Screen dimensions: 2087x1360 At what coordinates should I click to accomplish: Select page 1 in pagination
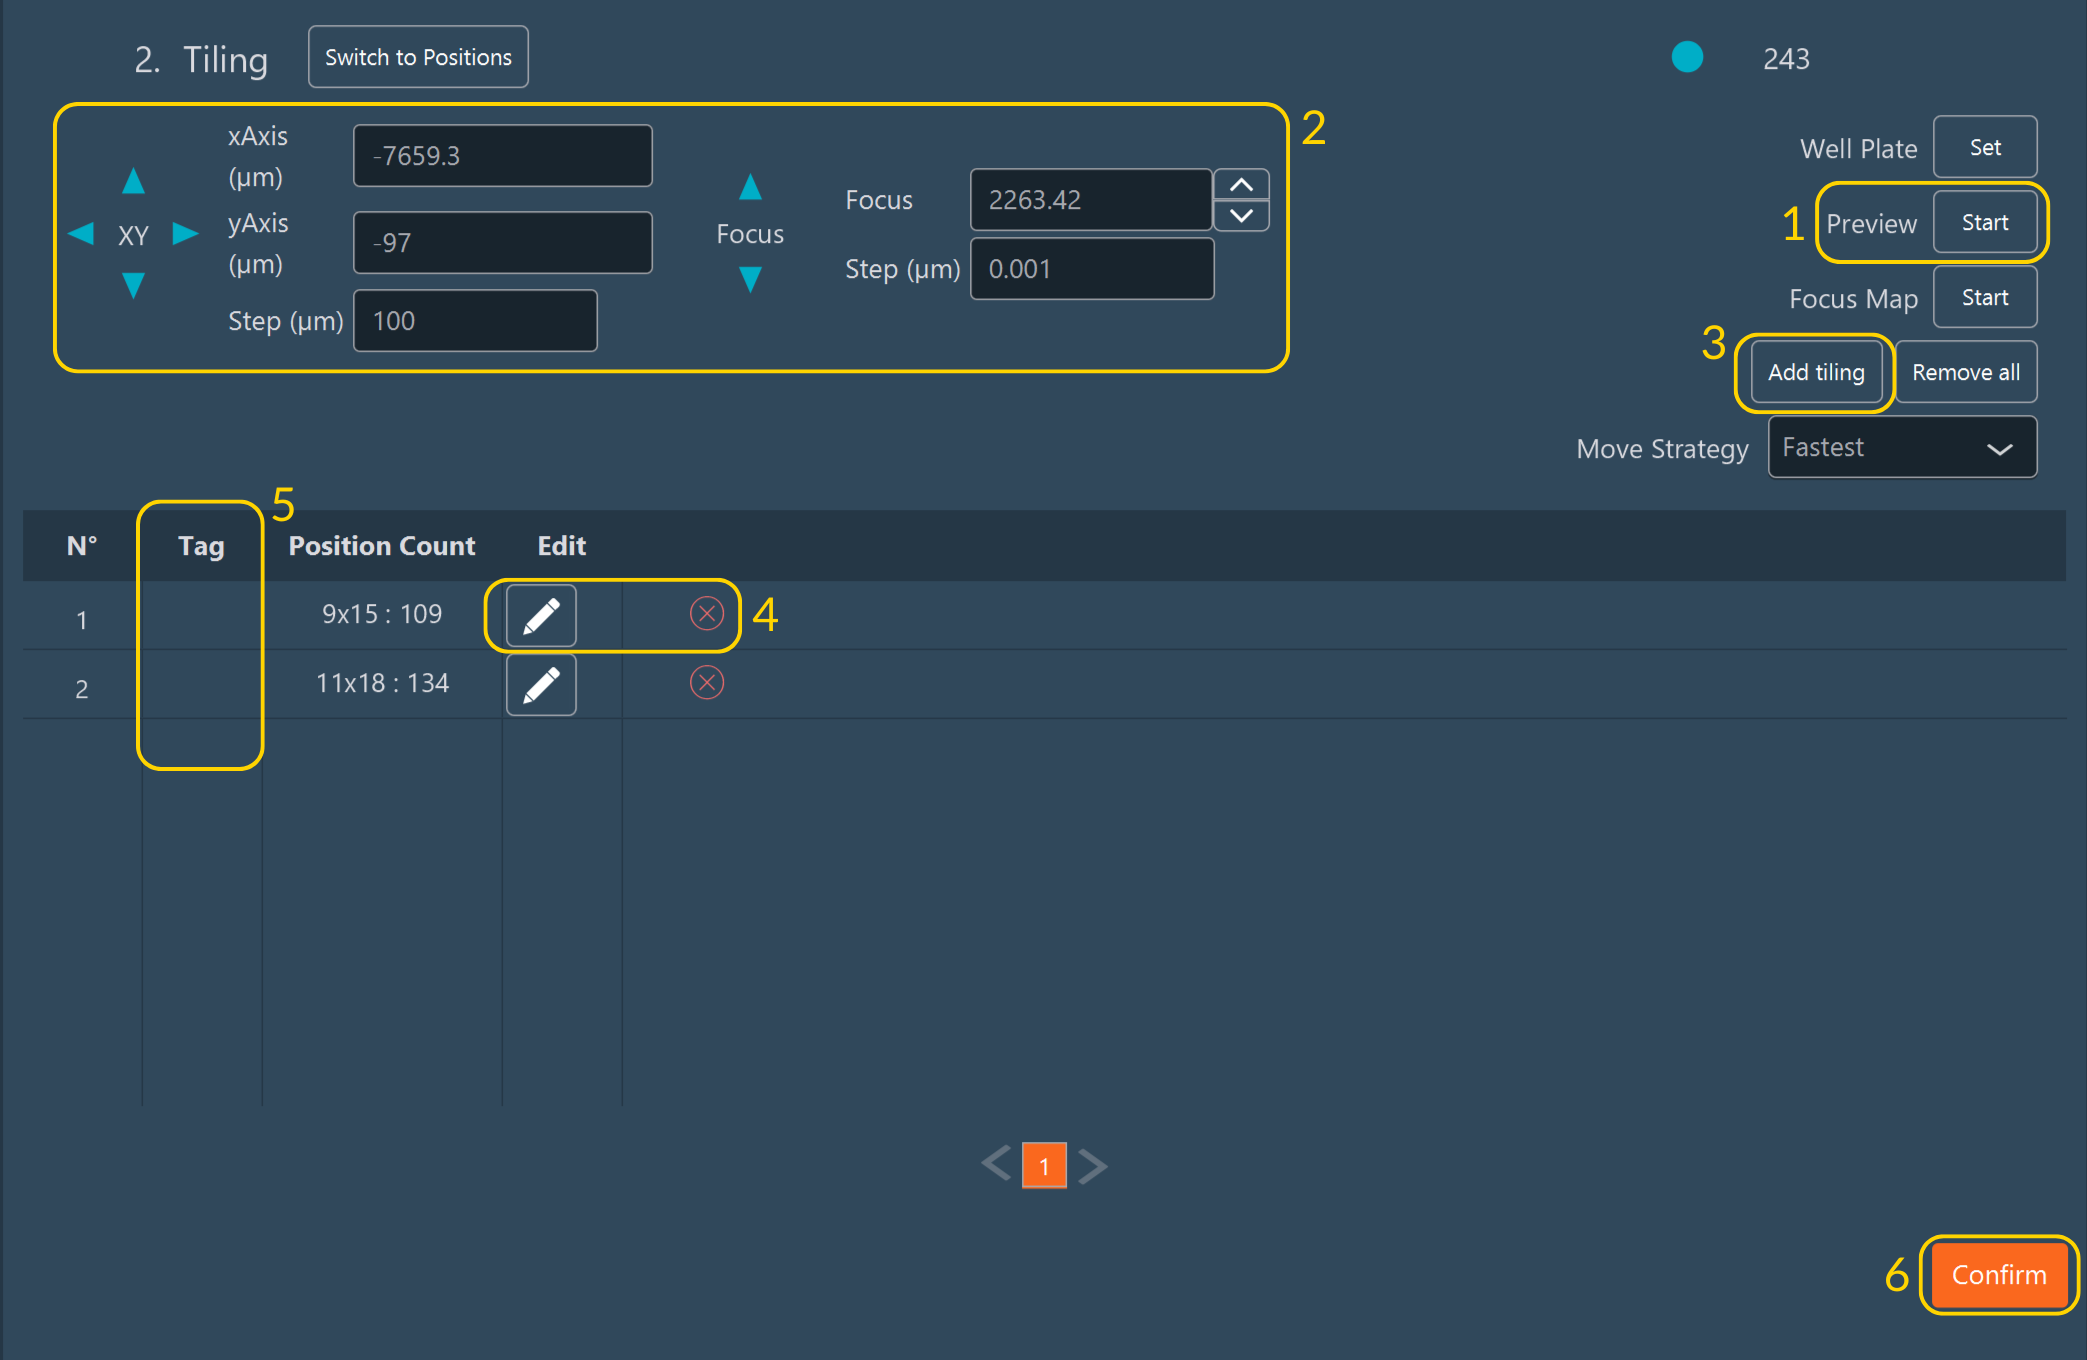coord(1044,1166)
